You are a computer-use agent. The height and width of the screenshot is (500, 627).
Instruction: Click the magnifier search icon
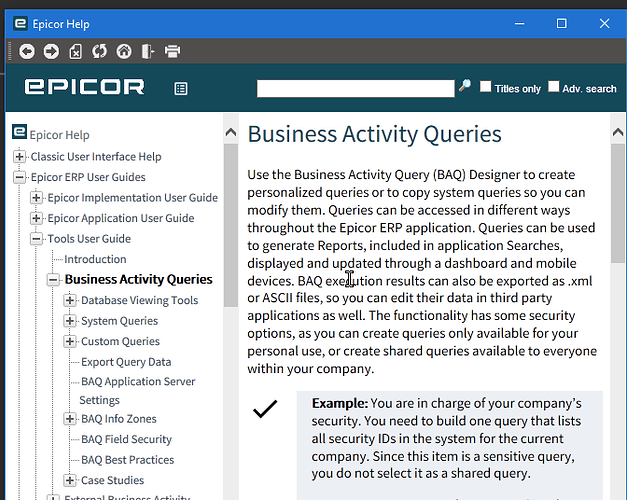(x=465, y=85)
